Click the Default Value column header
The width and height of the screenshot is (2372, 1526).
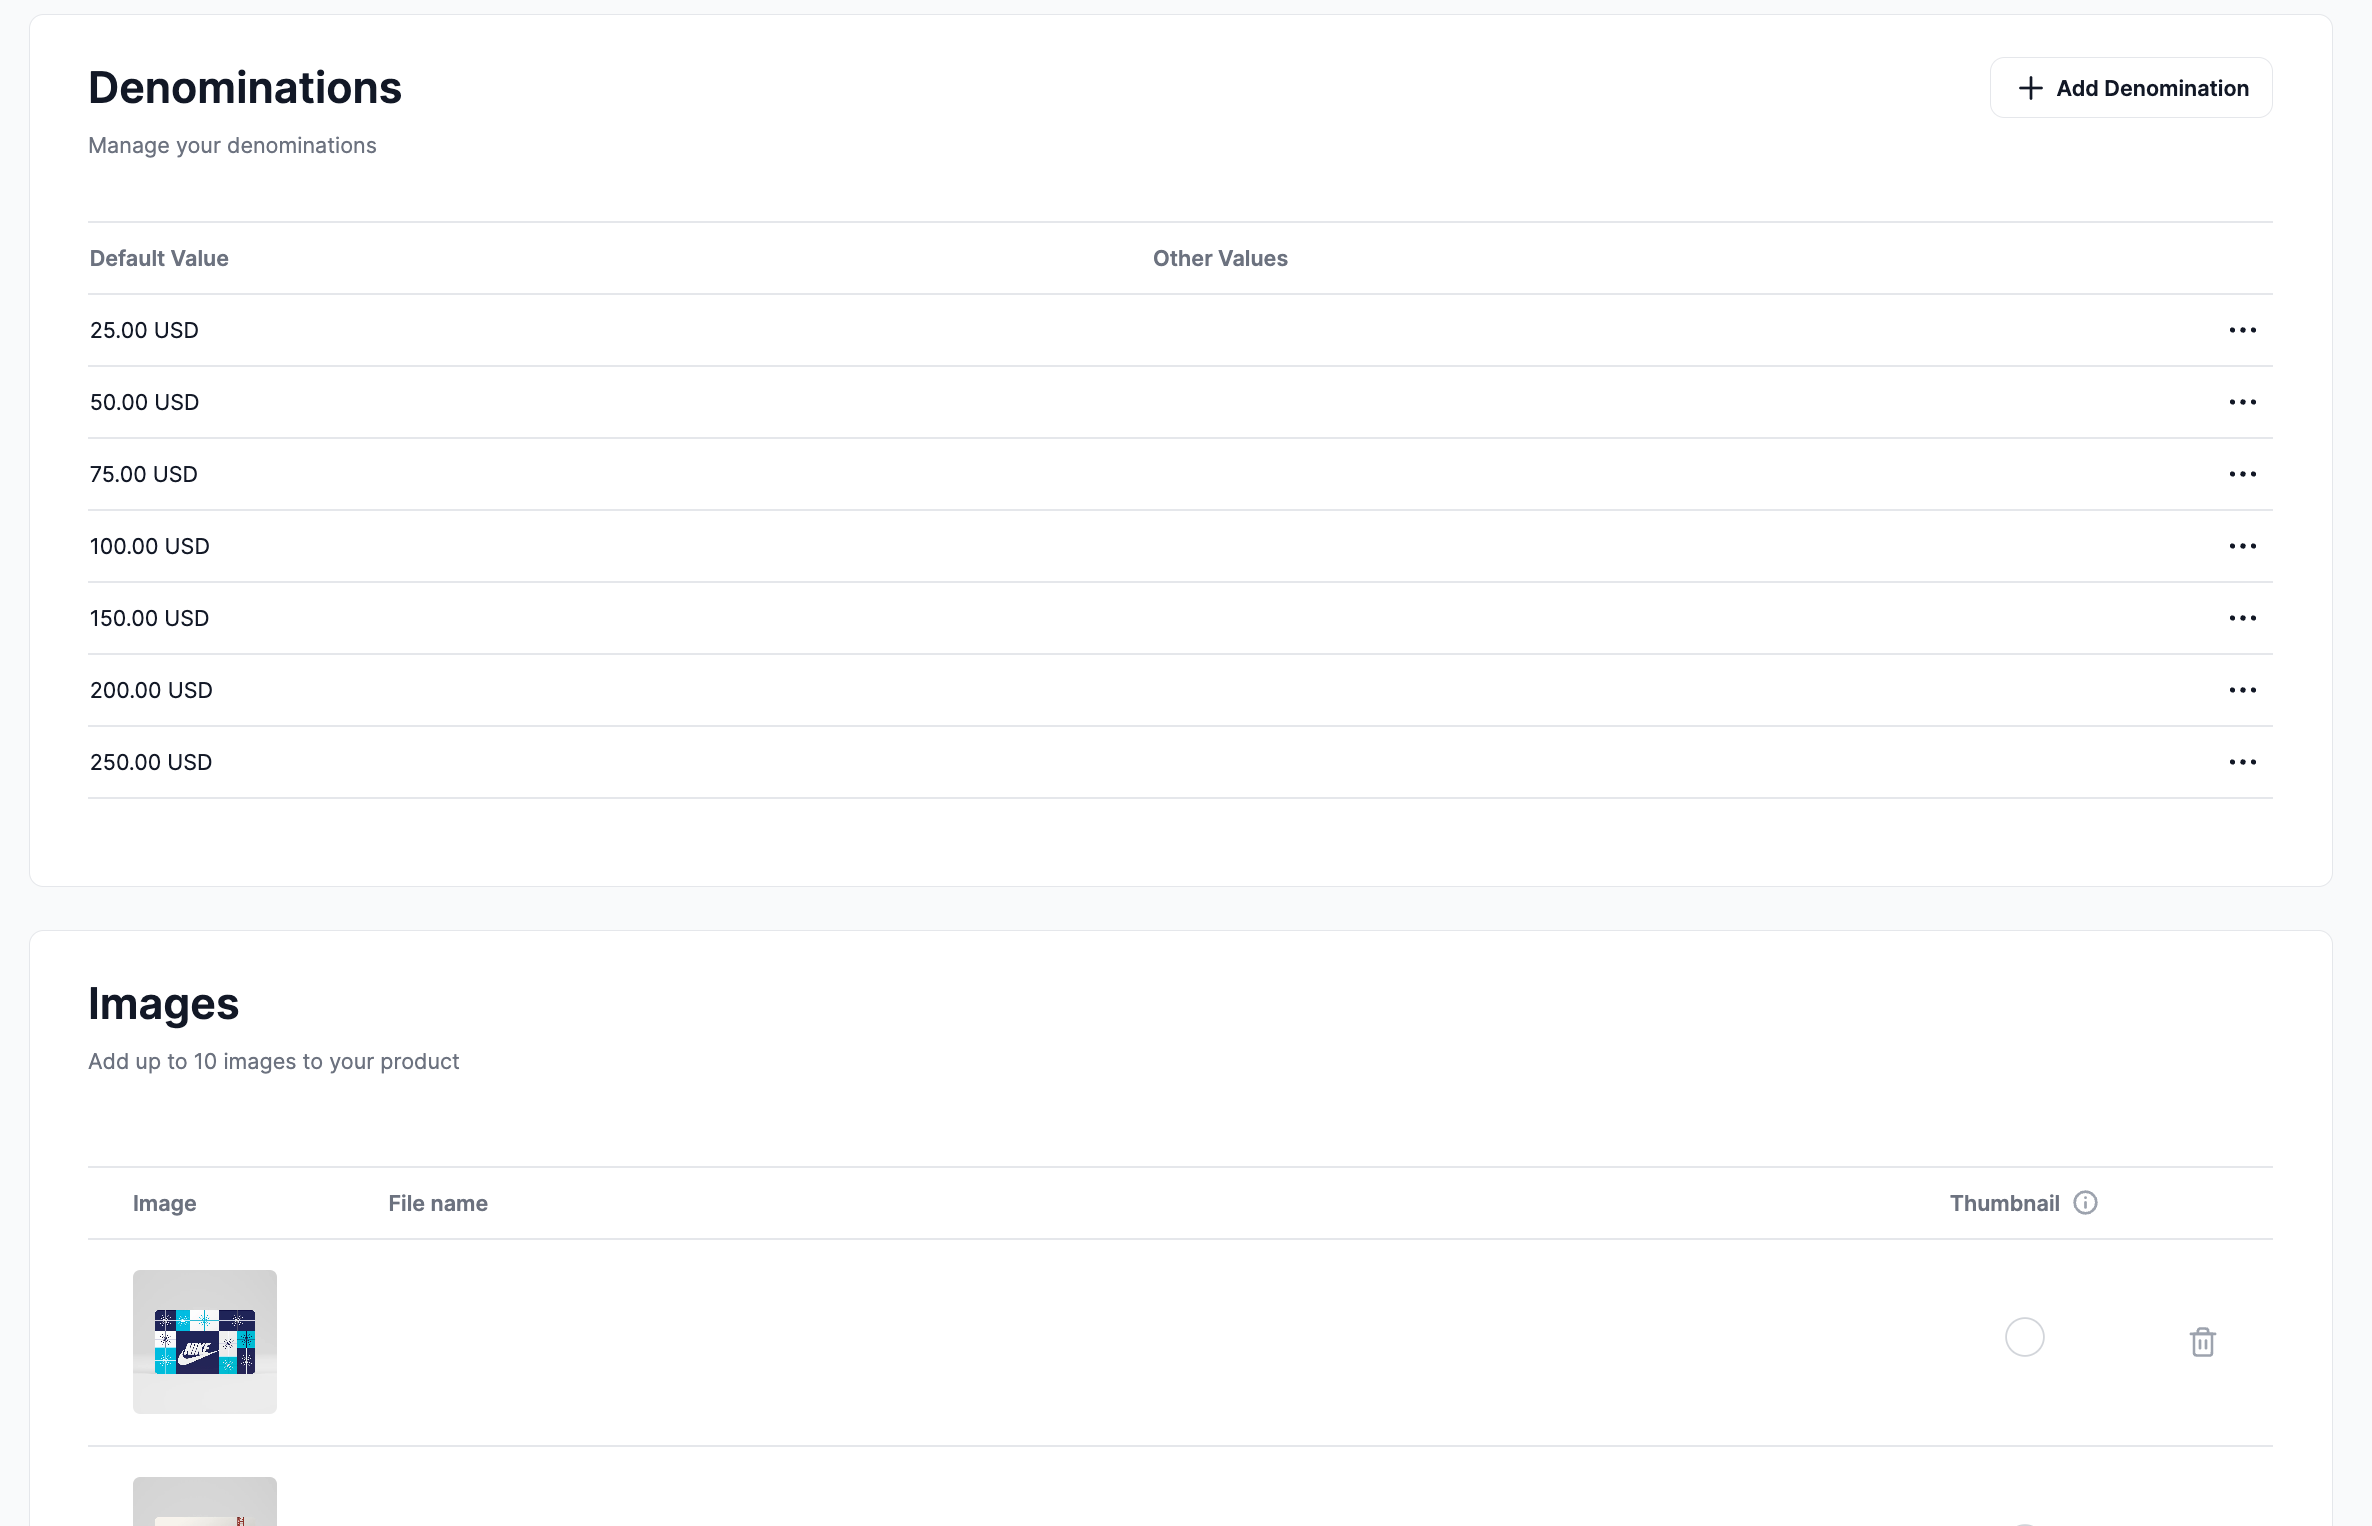(x=158, y=258)
